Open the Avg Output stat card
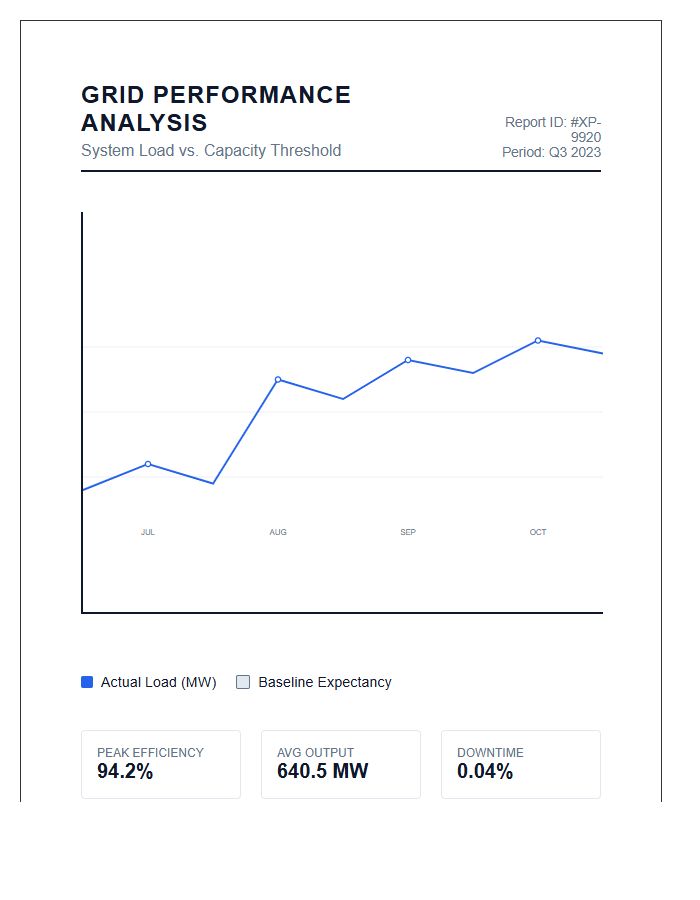The height and width of the screenshot is (900, 700). coord(341,765)
